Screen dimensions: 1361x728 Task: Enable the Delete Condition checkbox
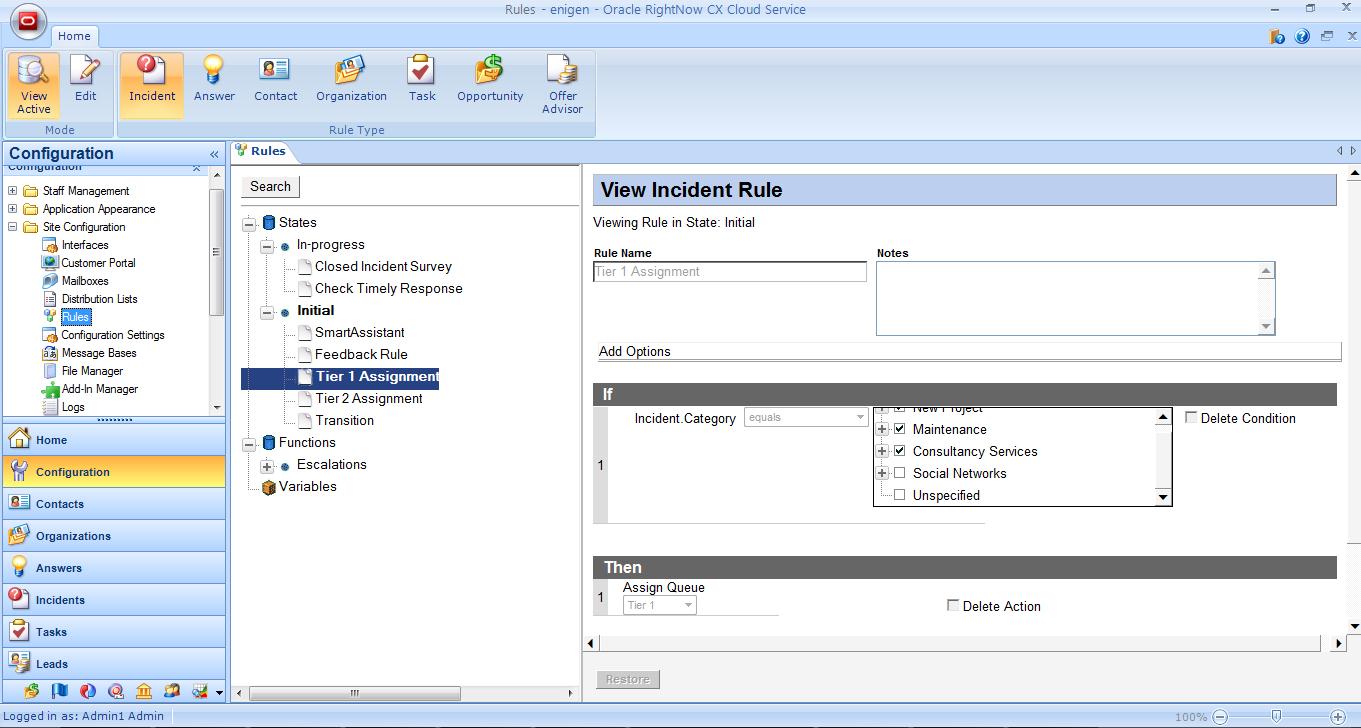pos(1191,418)
